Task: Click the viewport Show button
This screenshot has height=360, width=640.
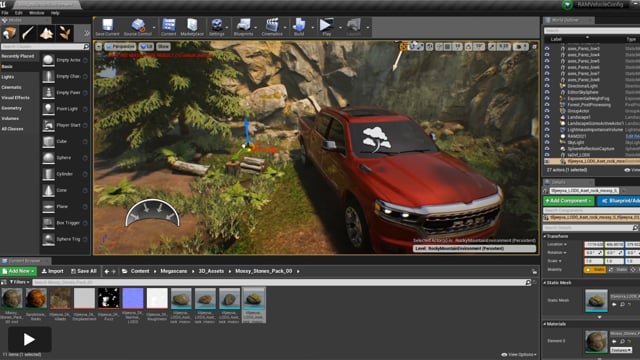Action: click(x=163, y=47)
